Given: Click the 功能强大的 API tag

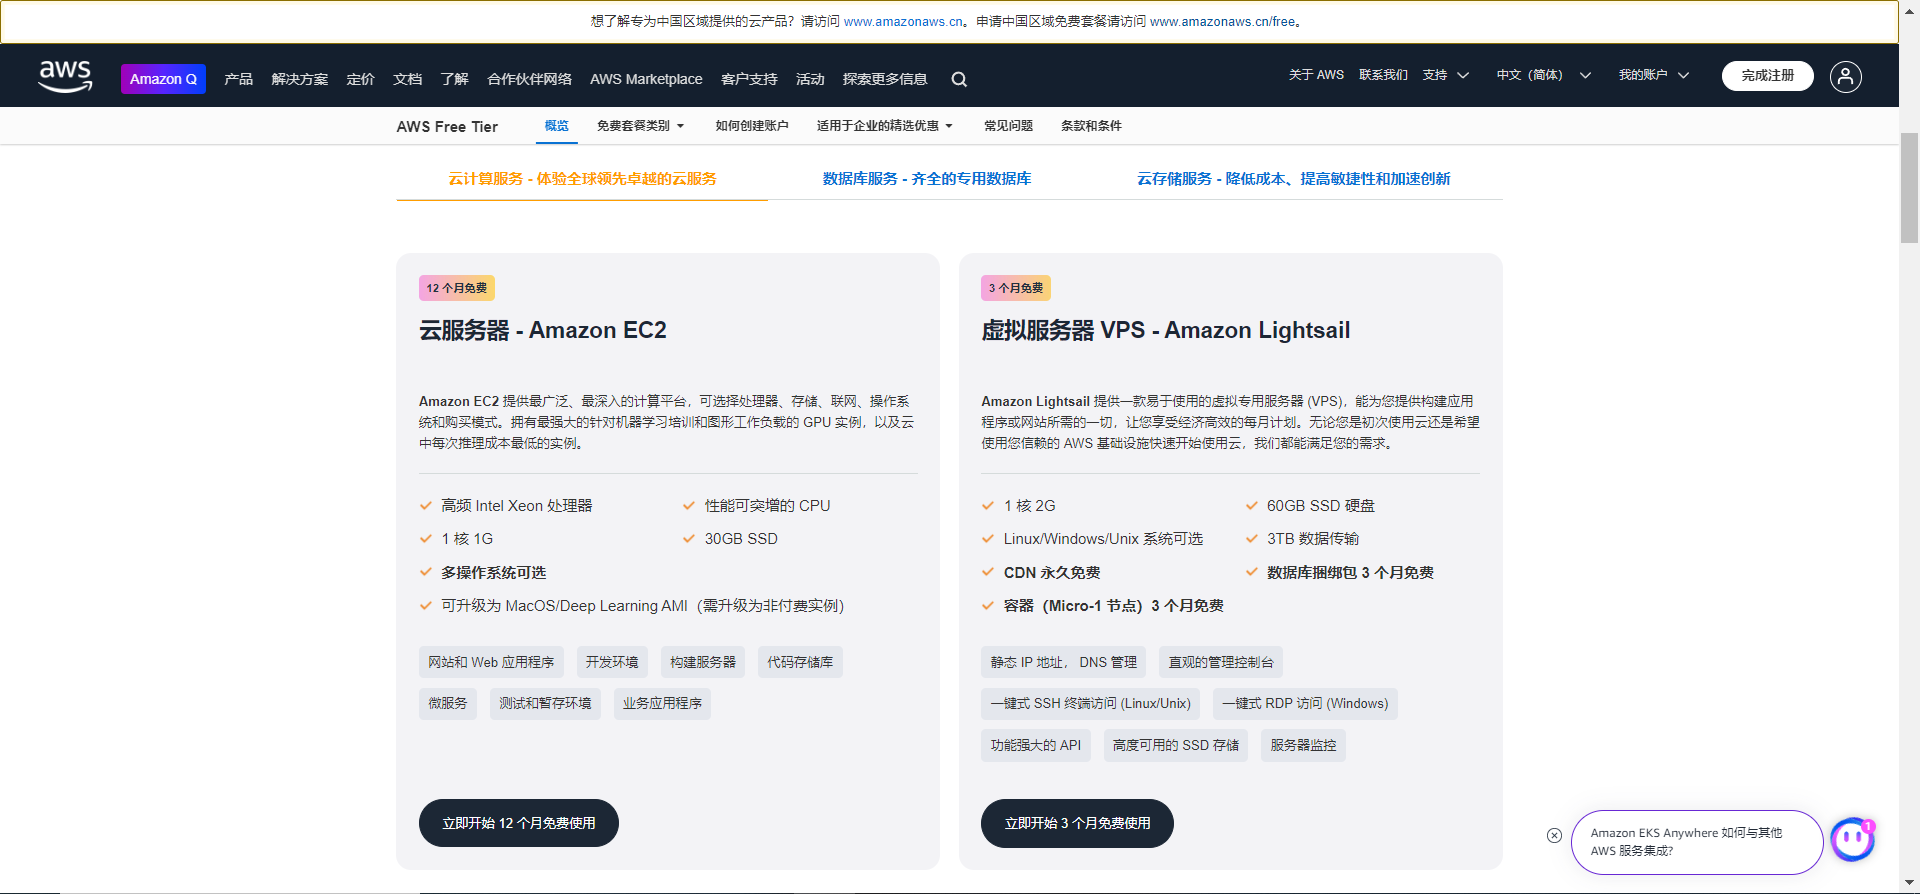Looking at the screenshot, I should pyautogui.click(x=1036, y=745).
